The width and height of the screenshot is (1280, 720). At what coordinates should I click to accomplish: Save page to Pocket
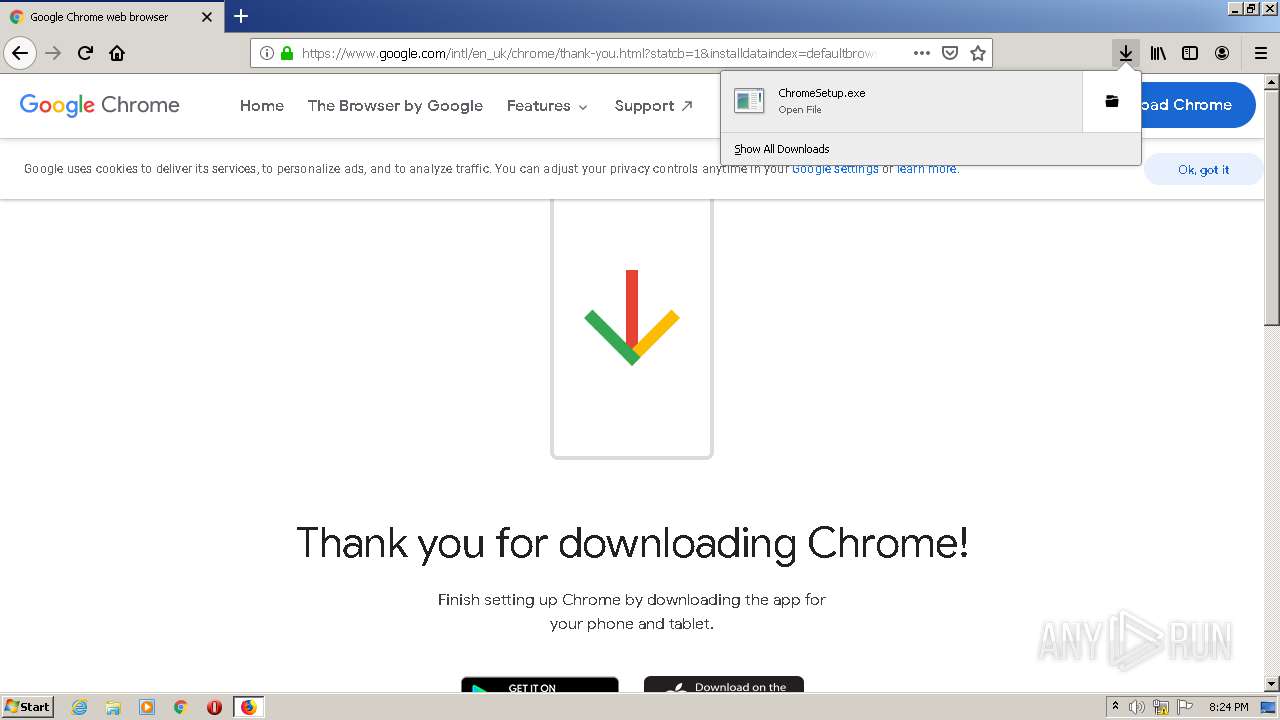pyautogui.click(x=950, y=53)
